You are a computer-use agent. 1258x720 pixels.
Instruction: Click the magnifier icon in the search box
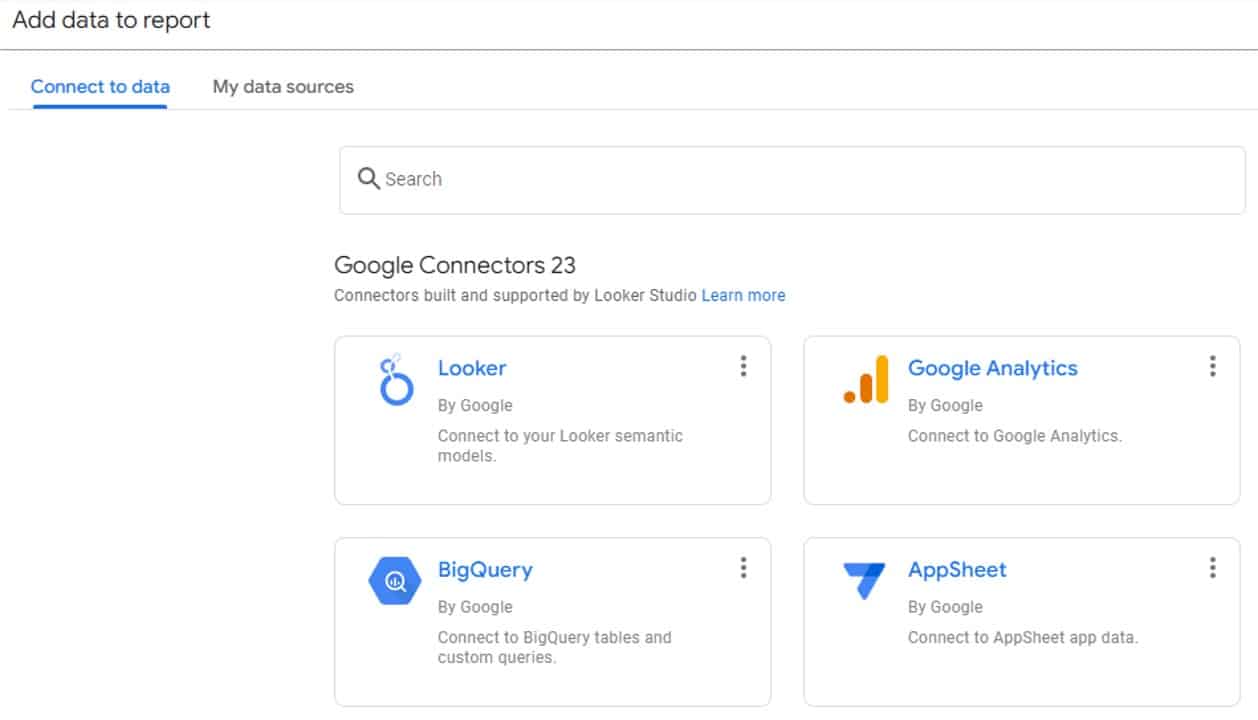pyautogui.click(x=368, y=179)
